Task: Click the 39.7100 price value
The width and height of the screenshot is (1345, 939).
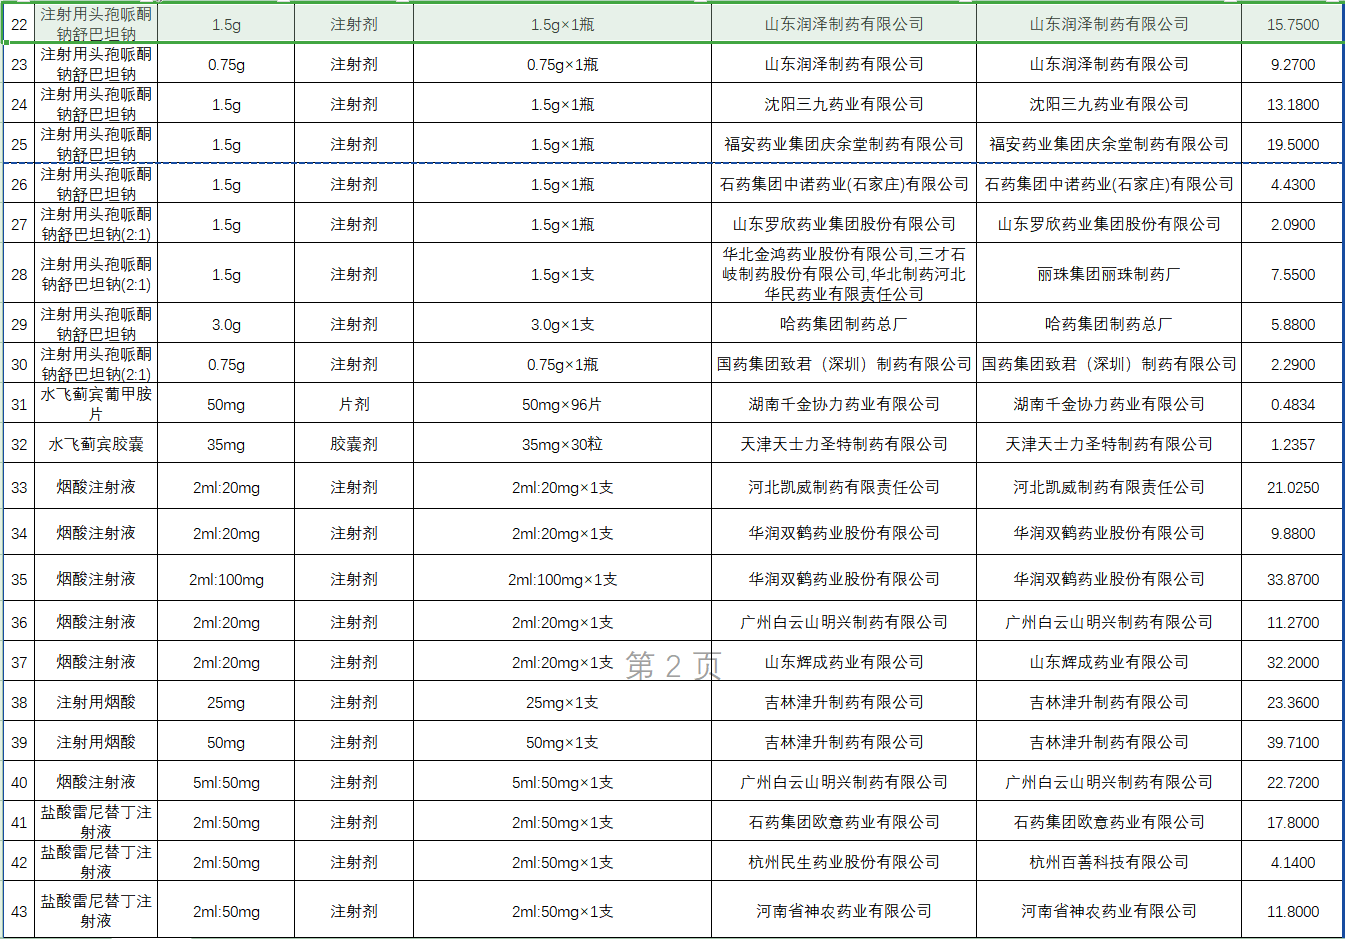Action: click(1292, 742)
